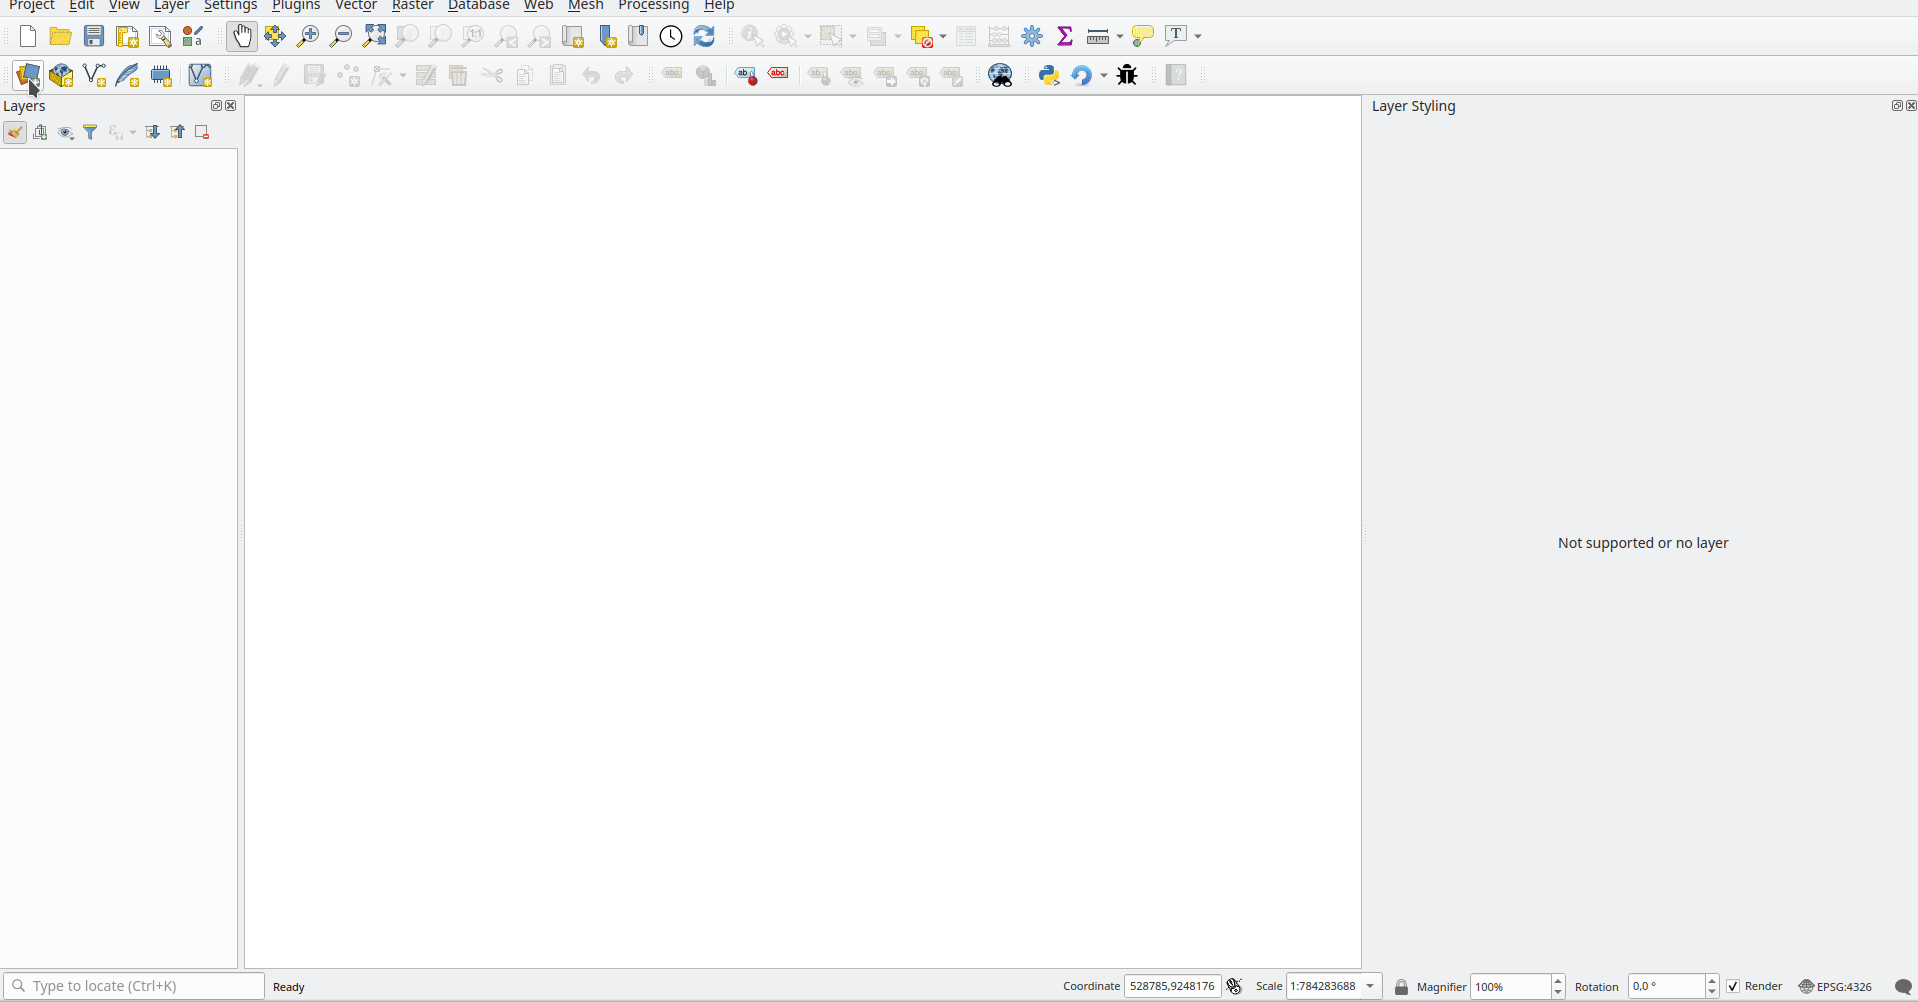Image resolution: width=1918 pixels, height=1002 pixels.
Task: Click the EPSG:4326 CRS button
Action: (x=1835, y=987)
